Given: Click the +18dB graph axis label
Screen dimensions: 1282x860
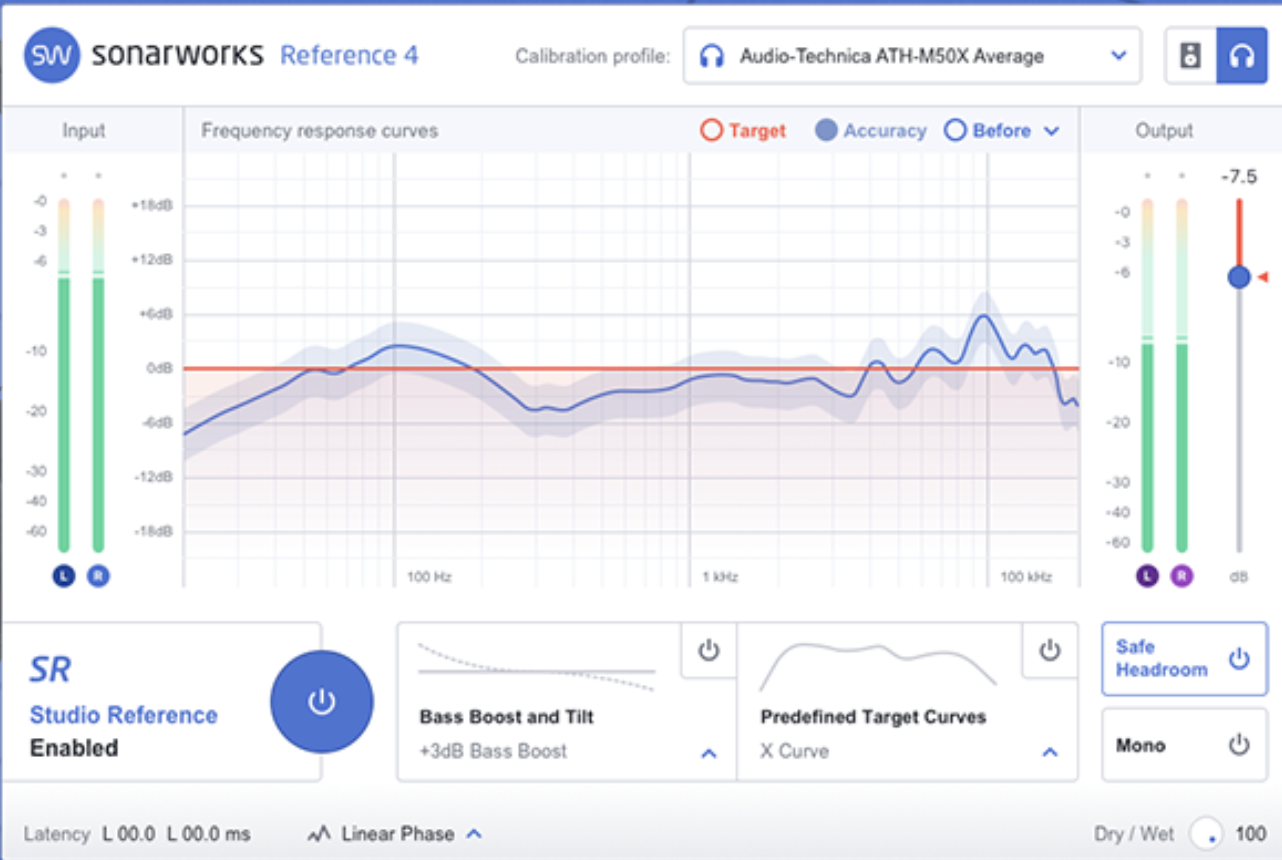Looking at the screenshot, I should pyautogui.click(x=152, y=205).
